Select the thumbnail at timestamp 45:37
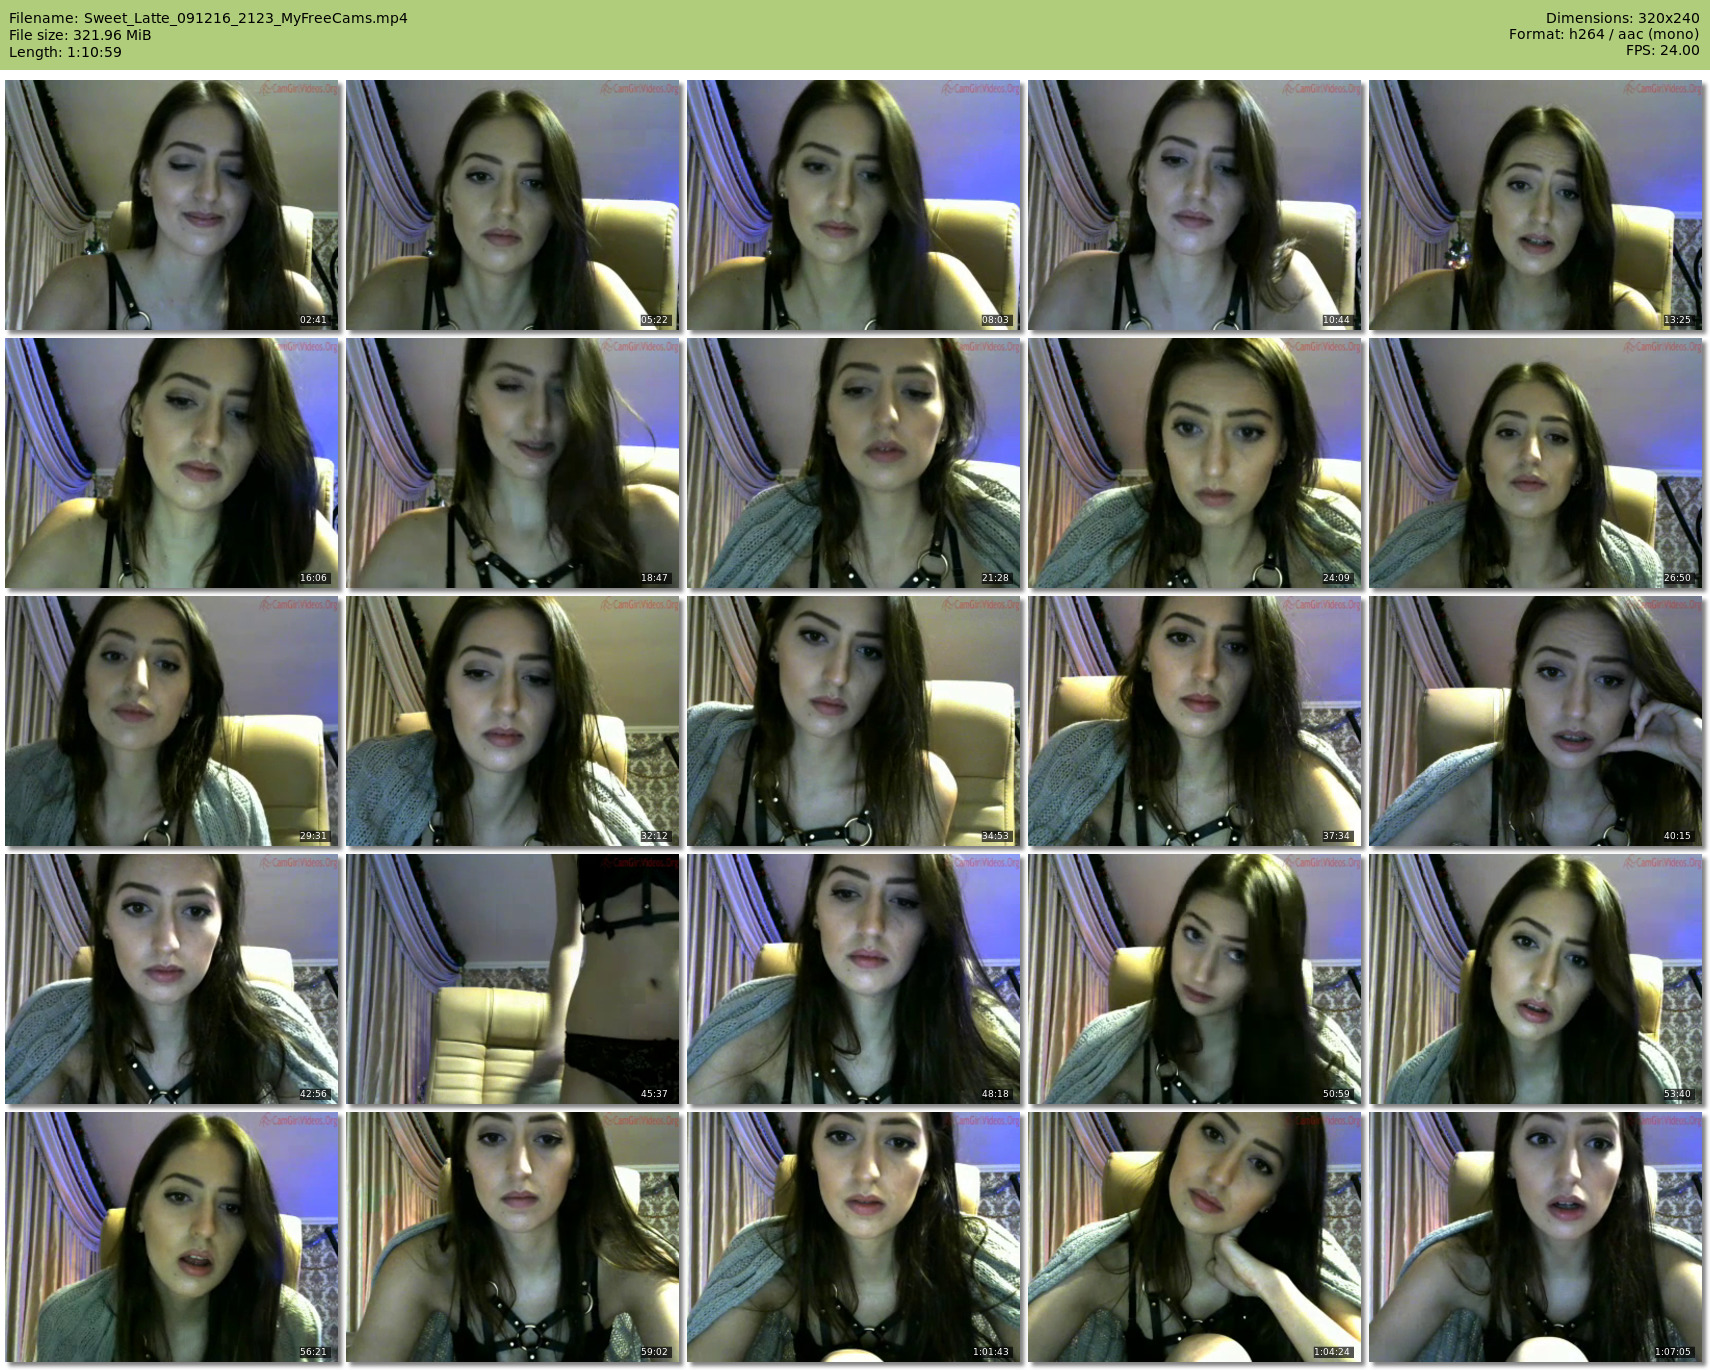Viewport: 1710px width, 1370px height. 513,979
